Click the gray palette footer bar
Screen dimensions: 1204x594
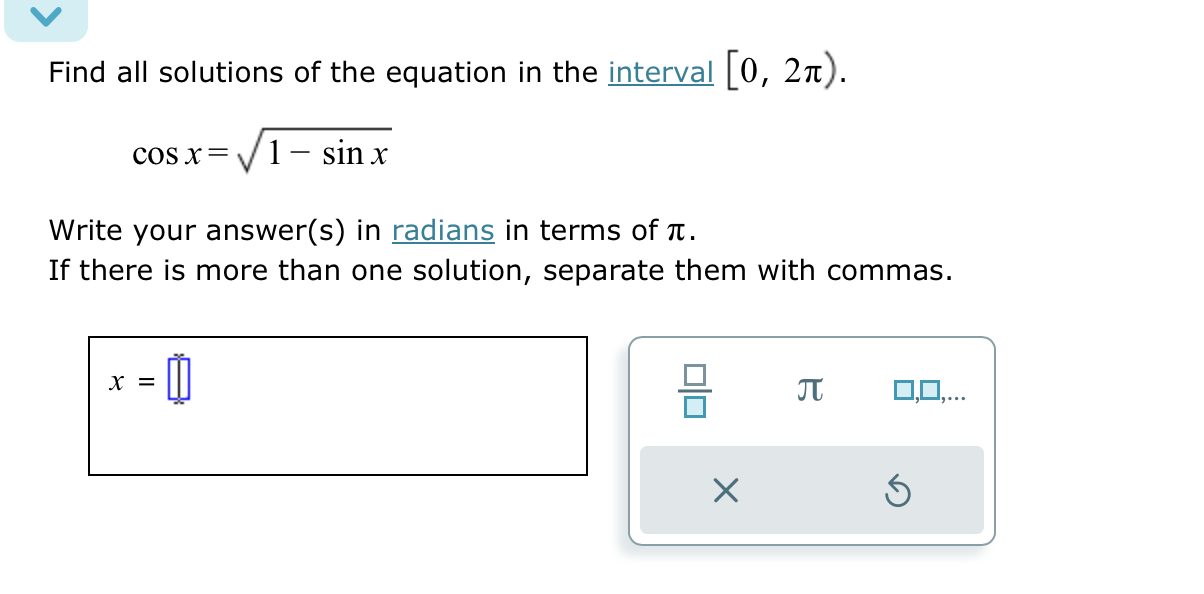tap(811, 489)
